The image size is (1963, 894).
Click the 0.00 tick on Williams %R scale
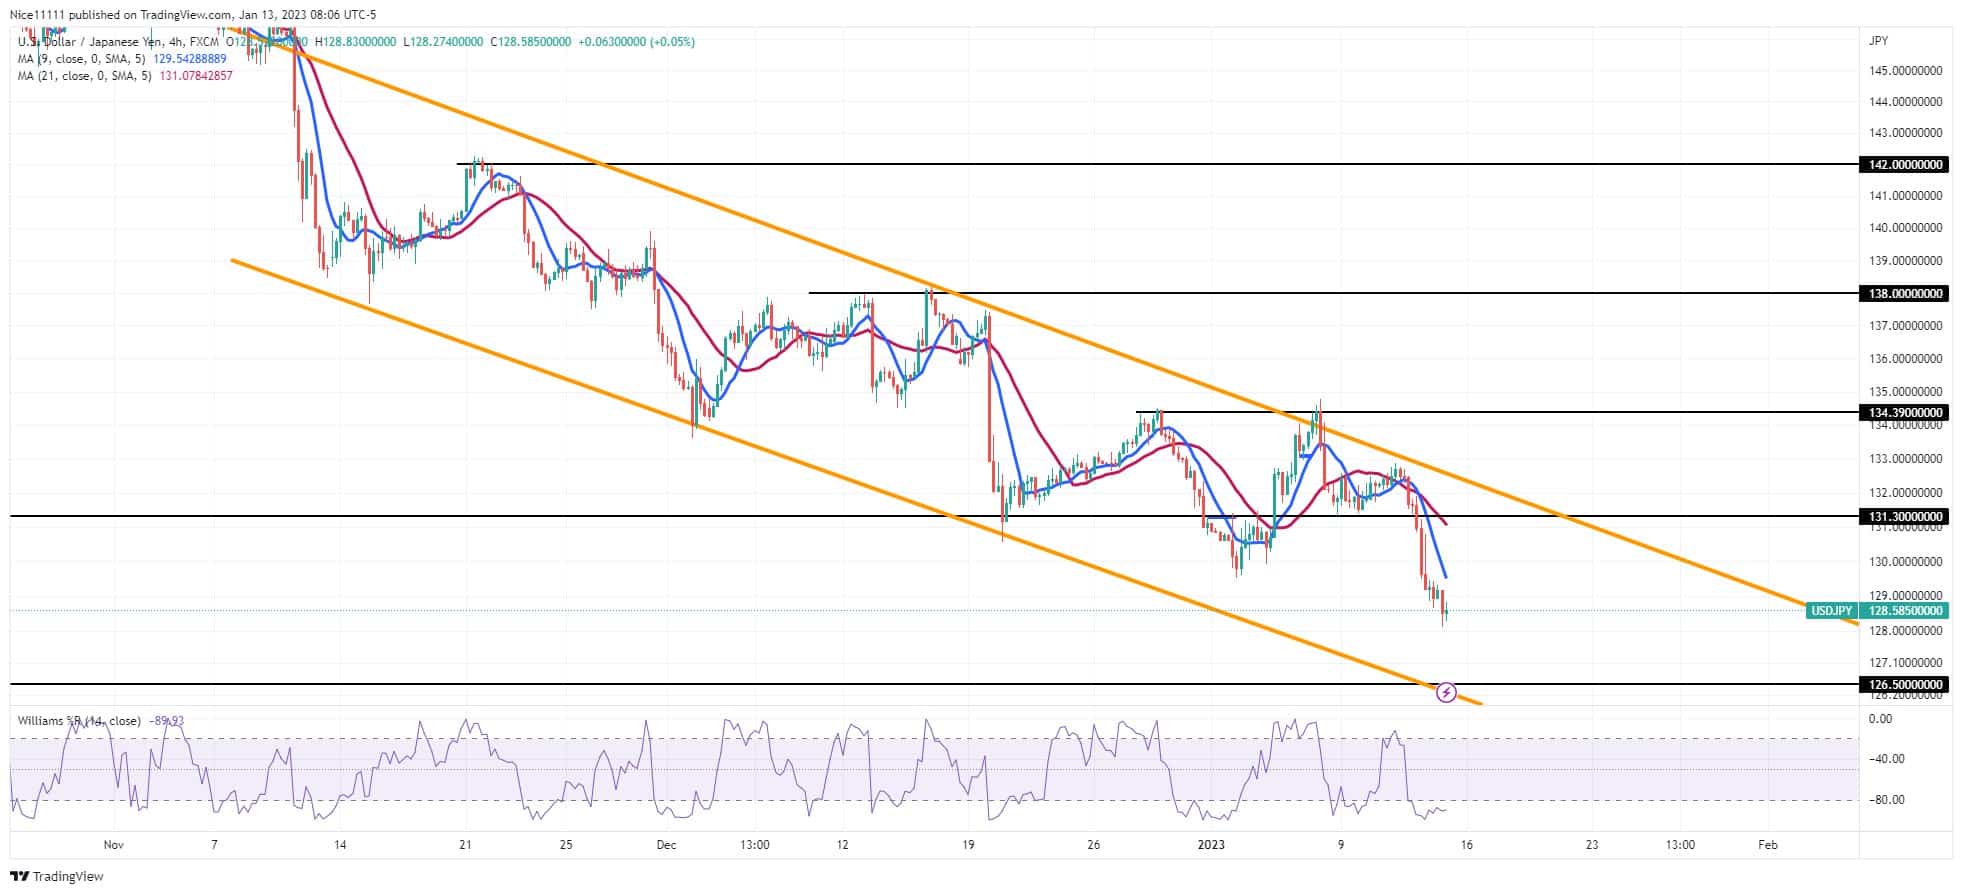[1880, 718]
